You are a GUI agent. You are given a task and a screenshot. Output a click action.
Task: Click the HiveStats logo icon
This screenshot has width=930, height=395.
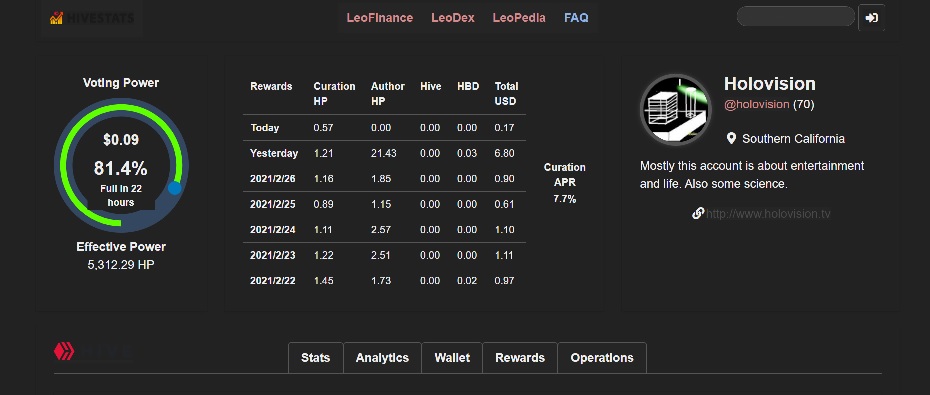tap(56, 18)
